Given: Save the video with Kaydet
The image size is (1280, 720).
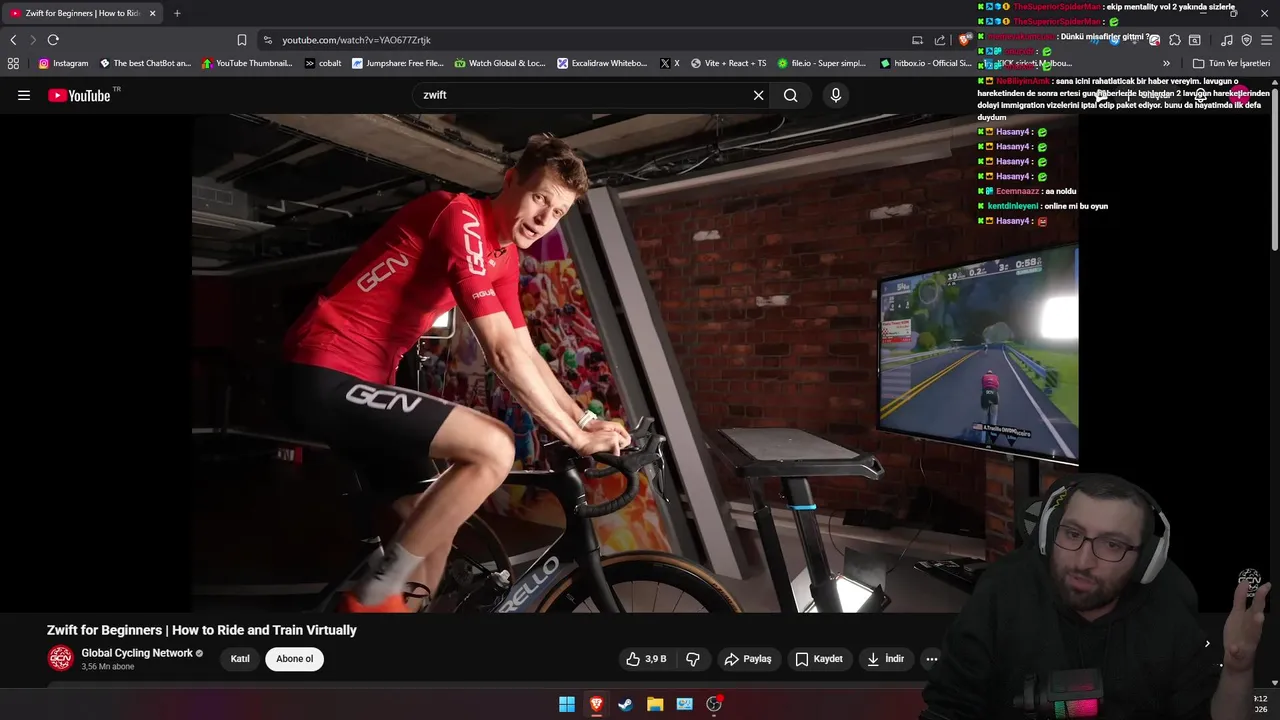Looking at the screenshot, I should click(819, 659).
